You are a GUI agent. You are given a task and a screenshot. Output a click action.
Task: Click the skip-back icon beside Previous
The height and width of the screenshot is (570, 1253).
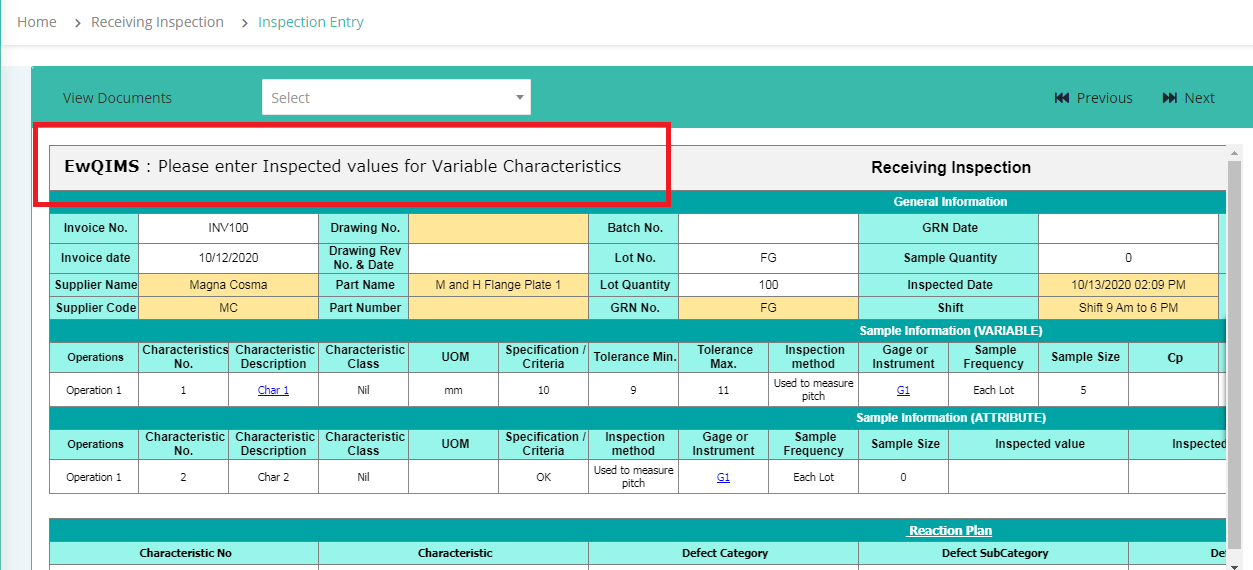tap(1062, 98)
